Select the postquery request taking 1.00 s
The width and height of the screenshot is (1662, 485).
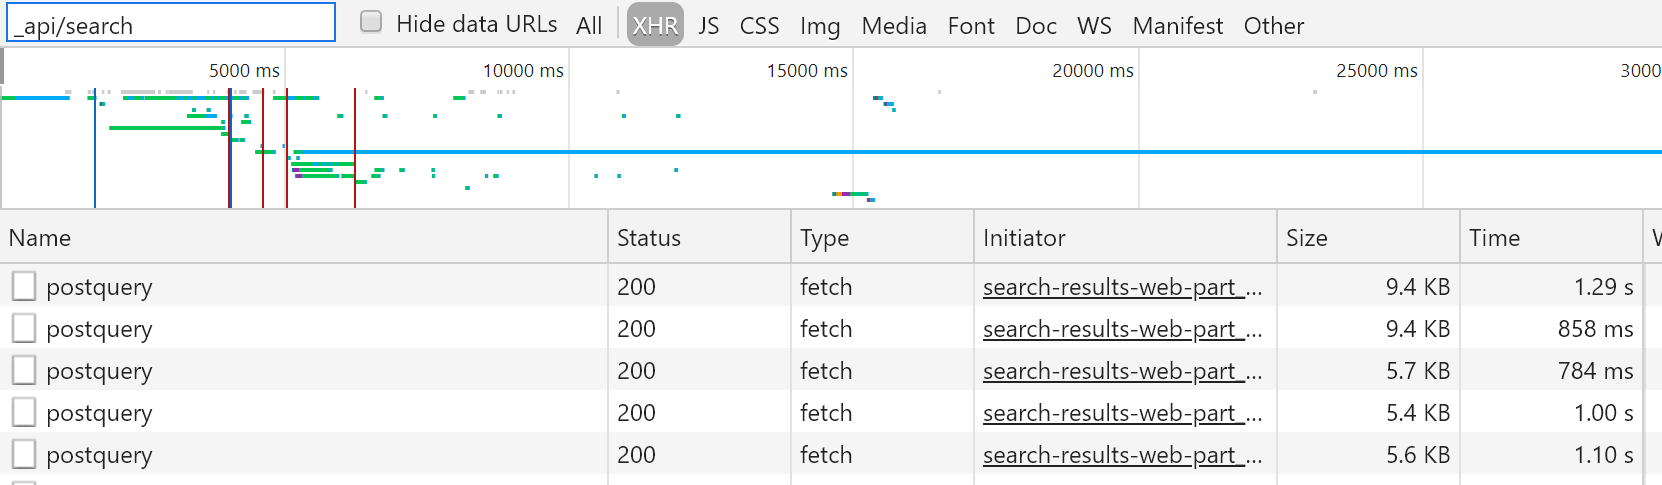[830, 412]
